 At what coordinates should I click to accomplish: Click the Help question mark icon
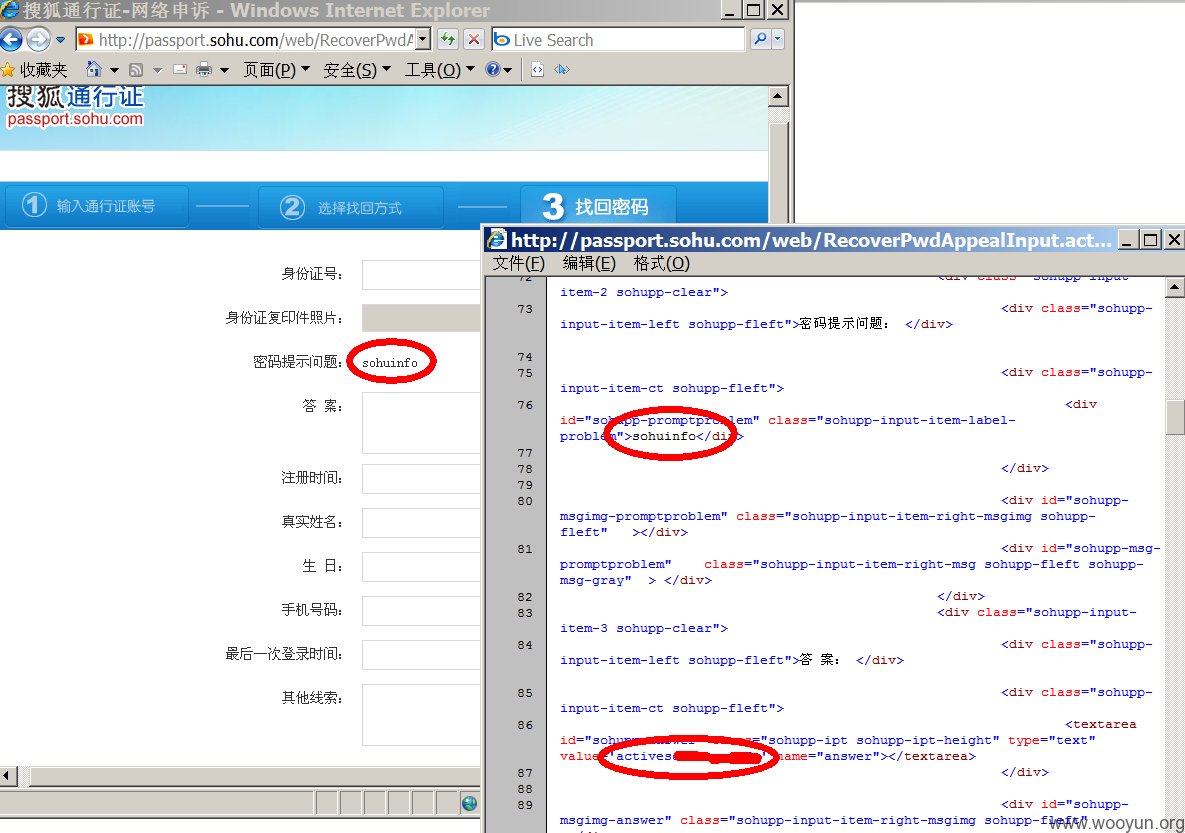tap(493, 70)
